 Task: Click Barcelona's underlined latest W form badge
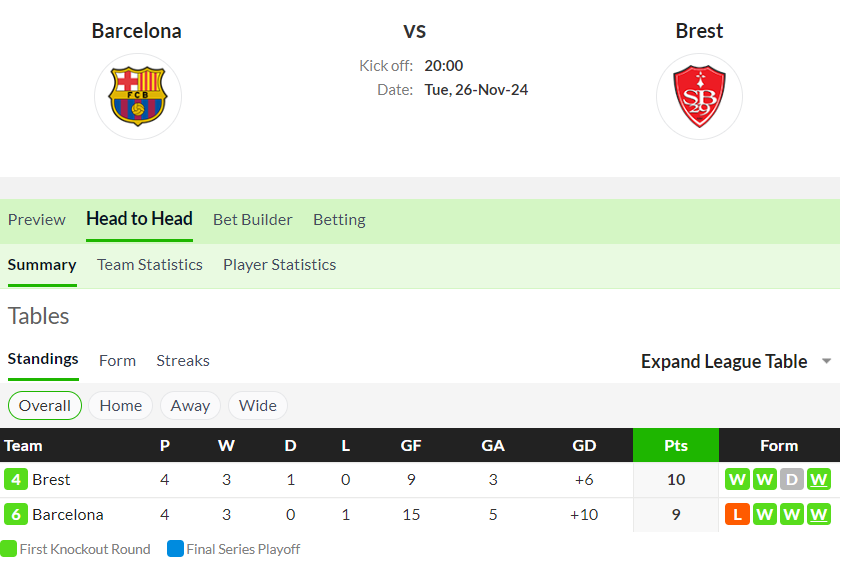click(818, 514)
